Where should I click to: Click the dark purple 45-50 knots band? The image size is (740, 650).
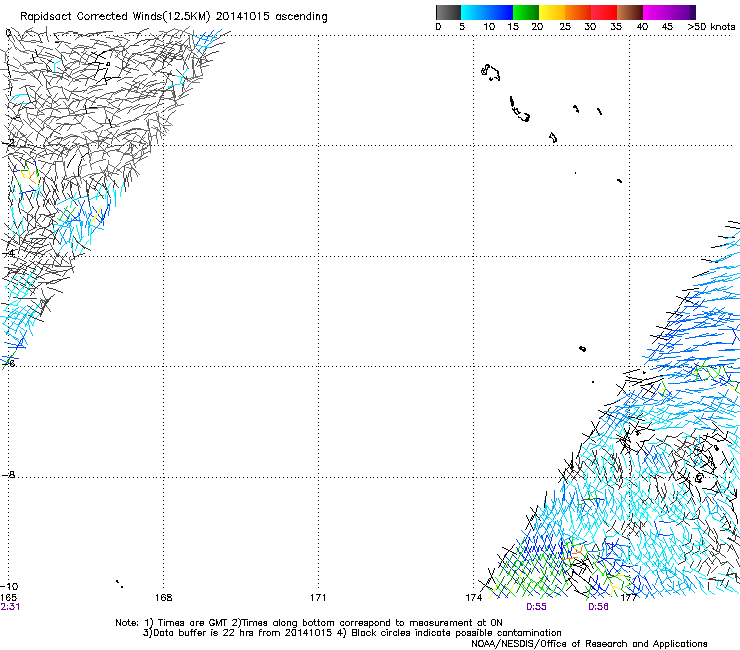682,12
